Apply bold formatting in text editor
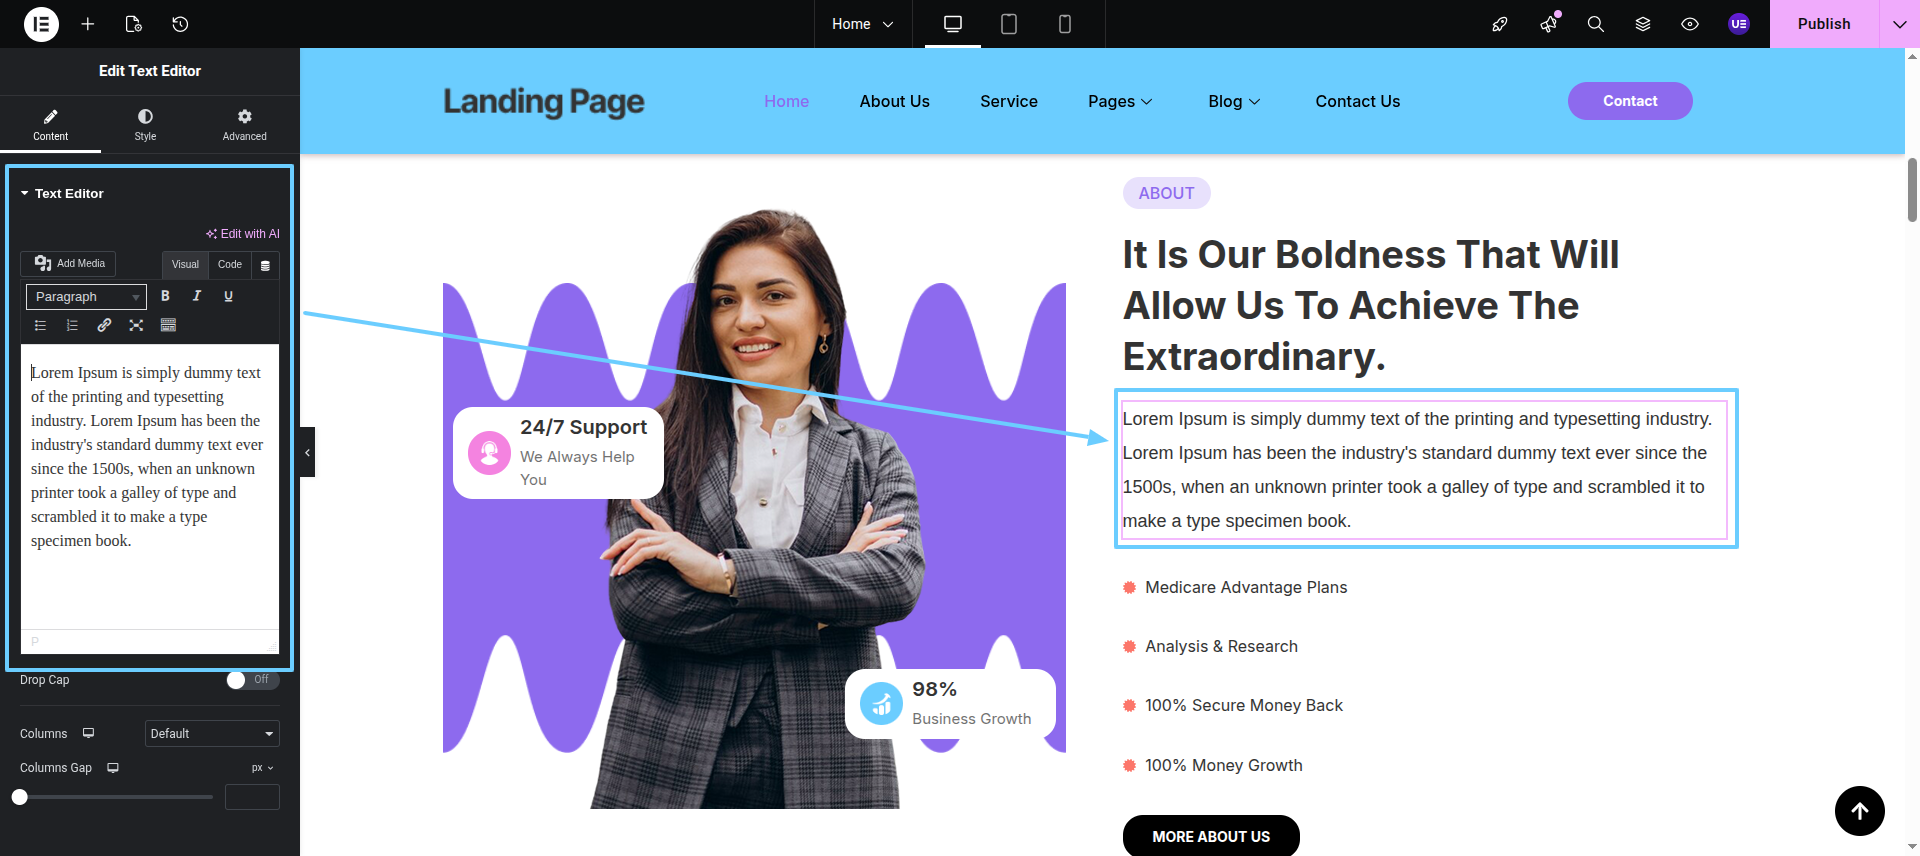The height and width of the screenshot is (856, 1920). tap(165, 296)
